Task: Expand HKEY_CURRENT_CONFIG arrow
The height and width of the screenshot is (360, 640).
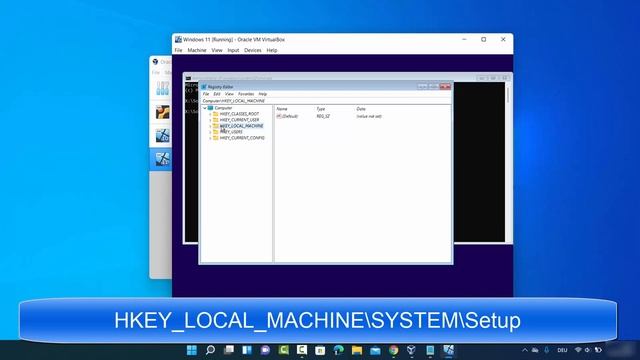Action: 210,138
